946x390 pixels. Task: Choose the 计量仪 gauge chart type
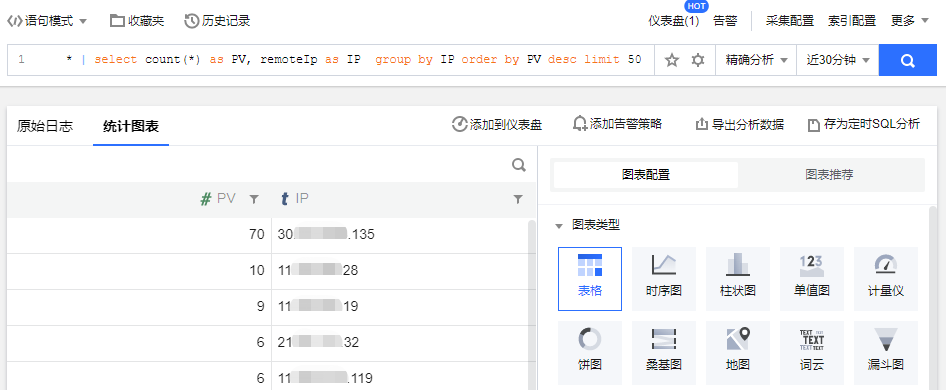point(886,278)
